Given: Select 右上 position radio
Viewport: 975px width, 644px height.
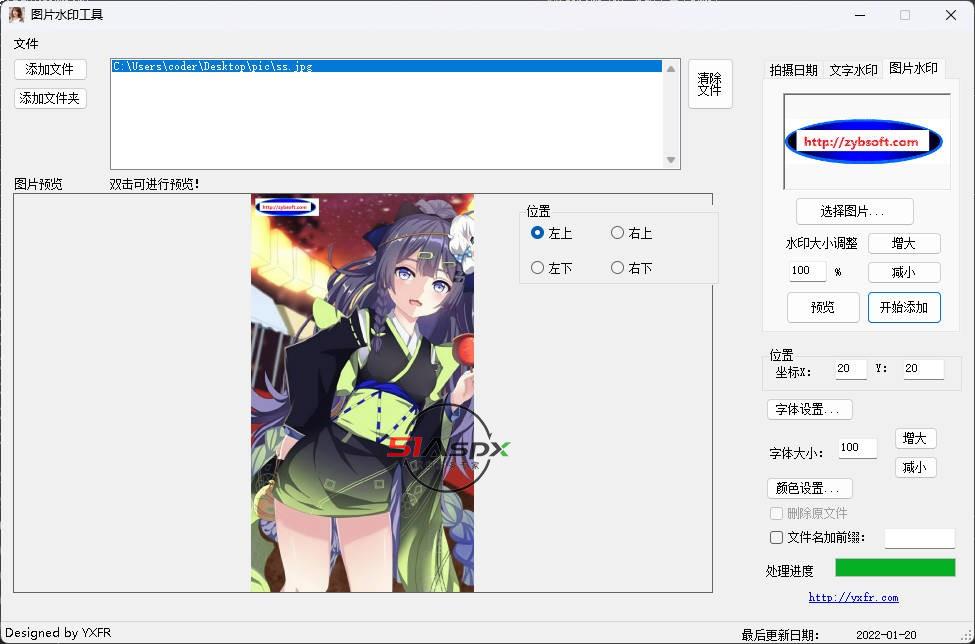Looking at the screenshot, I should 631,233.
